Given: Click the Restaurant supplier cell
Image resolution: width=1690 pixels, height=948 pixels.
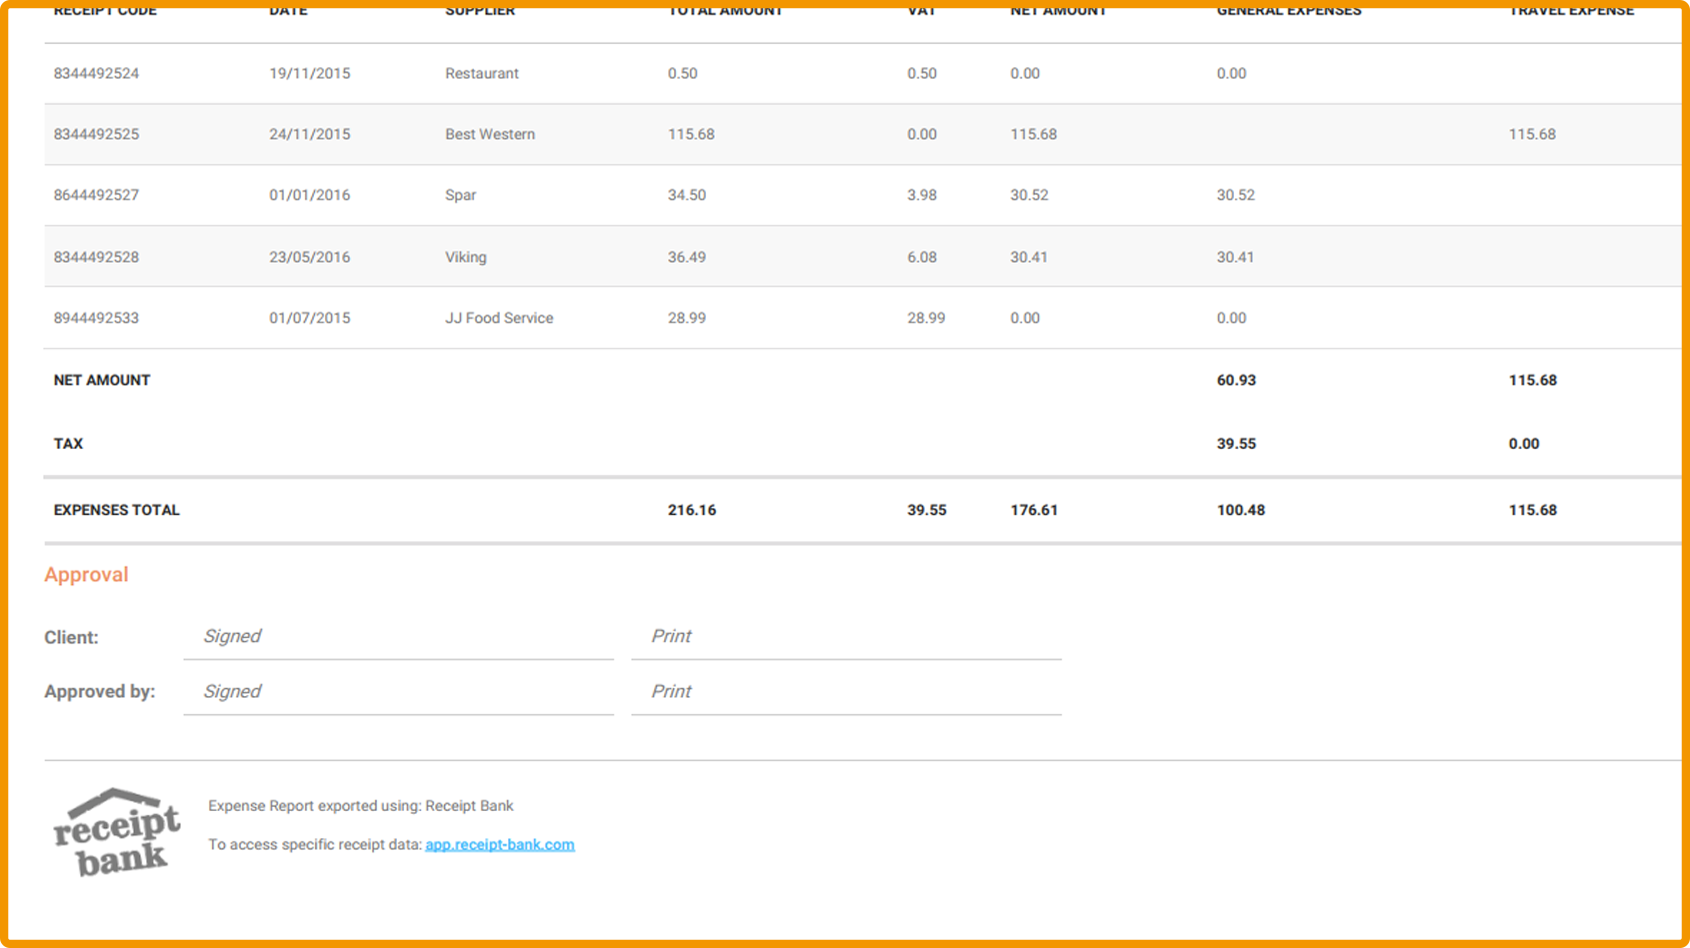Looking at the screenshot, I should coord(482,73).
